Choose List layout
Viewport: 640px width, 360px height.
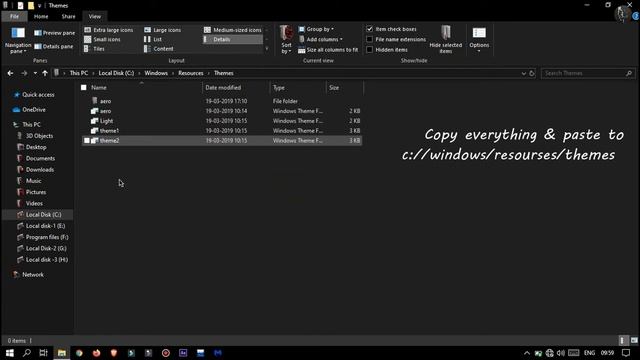coord(153,39)
